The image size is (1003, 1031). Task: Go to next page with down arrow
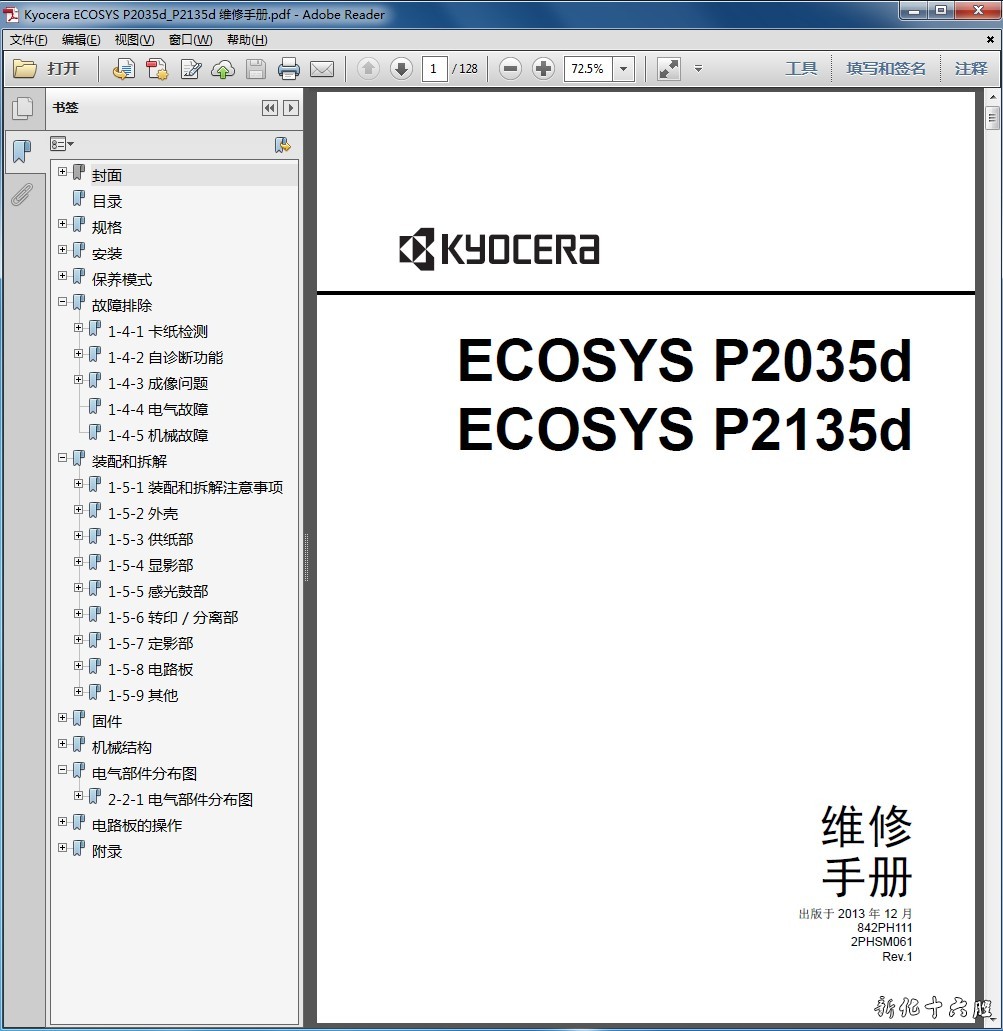click(401, 69)
